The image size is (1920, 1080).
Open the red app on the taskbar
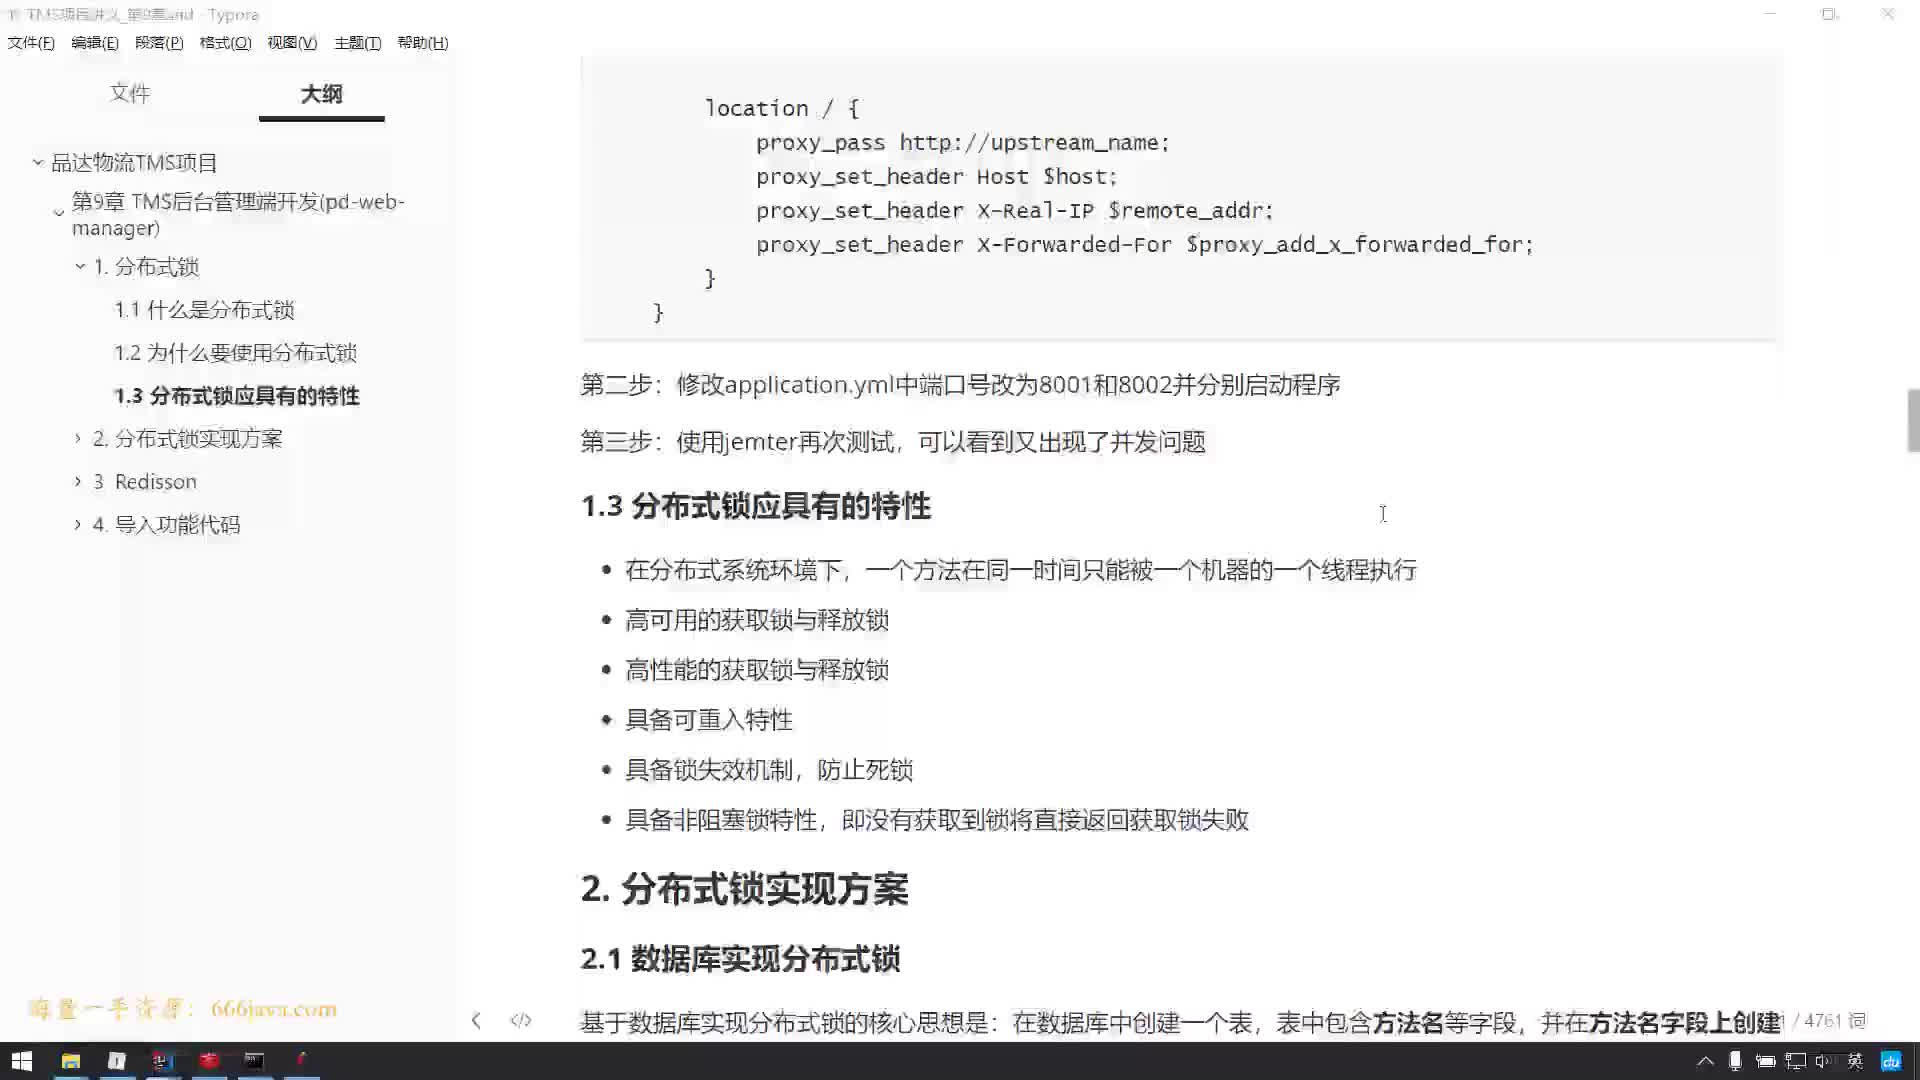pyautogui.click(x=208, y=1061)
